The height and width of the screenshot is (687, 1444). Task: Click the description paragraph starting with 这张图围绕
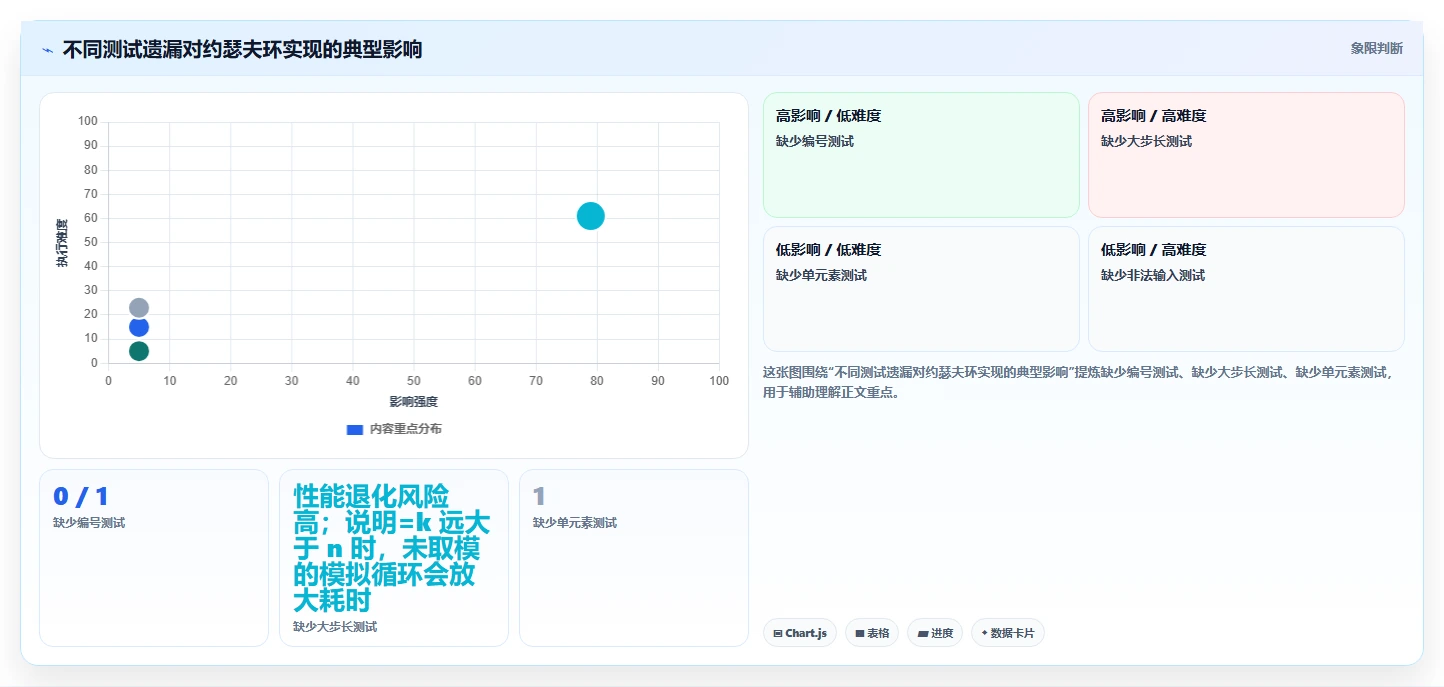pyautogui.click(x=1078, y=382)
